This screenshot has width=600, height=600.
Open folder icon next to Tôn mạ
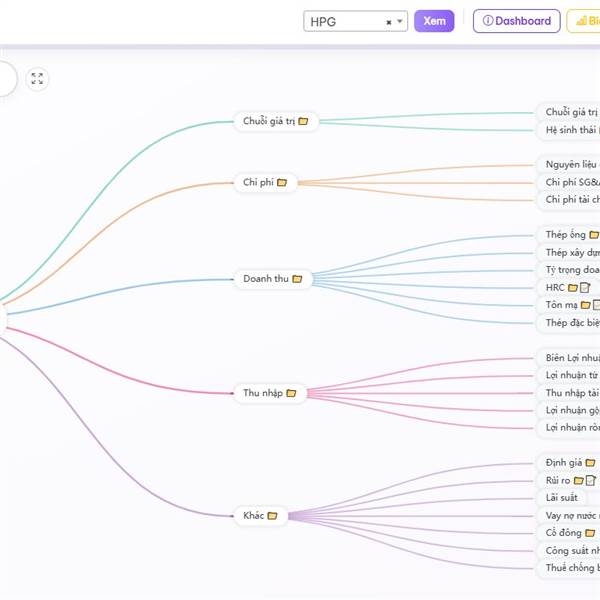[585, 305]
